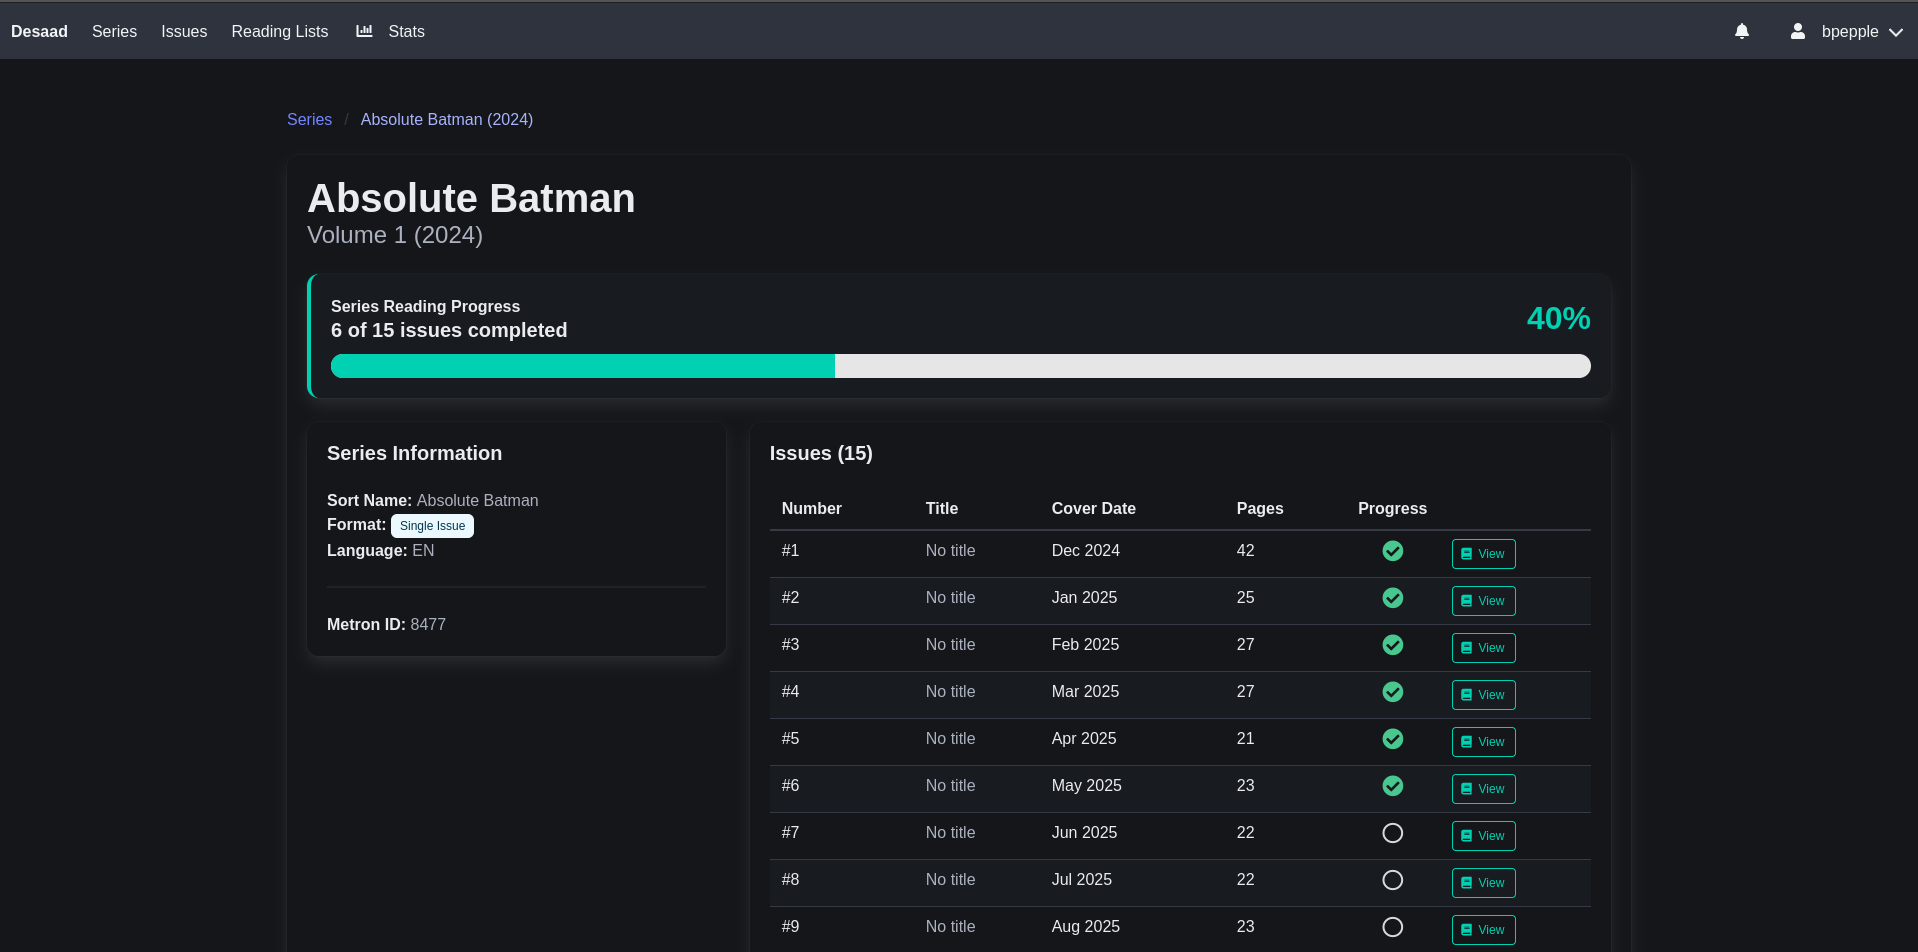Toggle issue #2's completed checkmark
This screenshot has height=952, width=1918.
pyautogui.click(x=1392, y=598)
